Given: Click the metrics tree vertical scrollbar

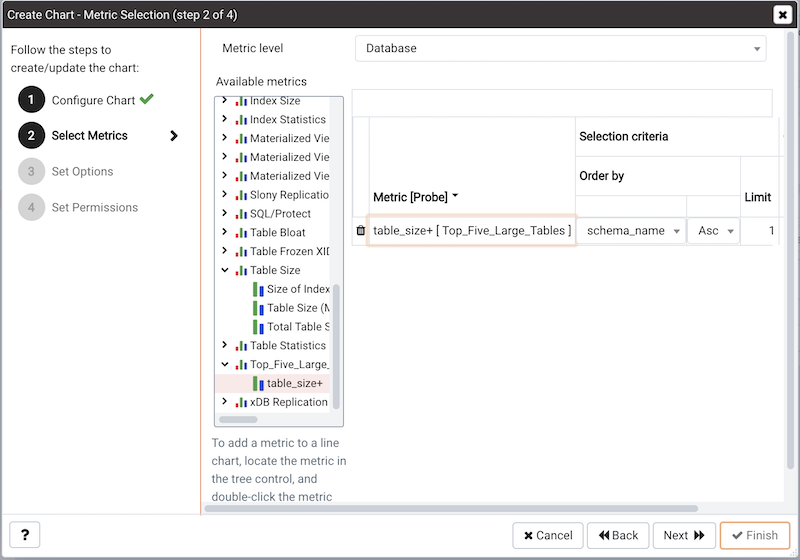Looking at the screenshot, I should click(x=336, y=347).
